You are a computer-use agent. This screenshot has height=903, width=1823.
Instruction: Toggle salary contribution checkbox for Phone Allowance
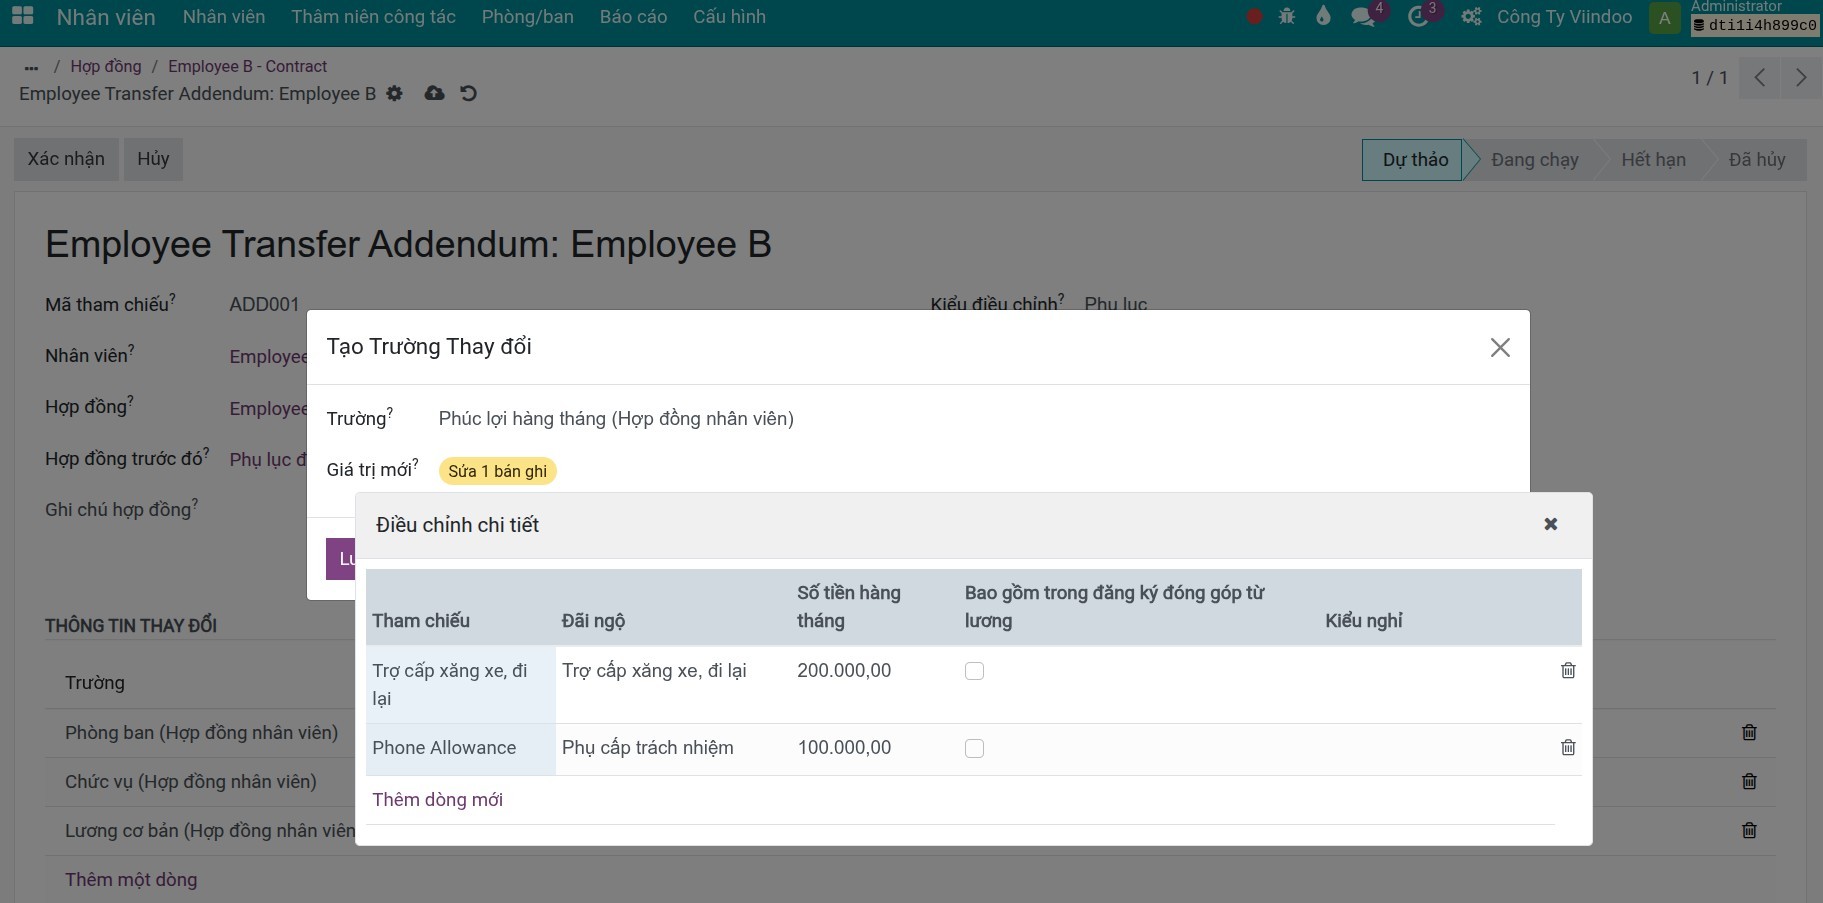(x=974, y=749)
